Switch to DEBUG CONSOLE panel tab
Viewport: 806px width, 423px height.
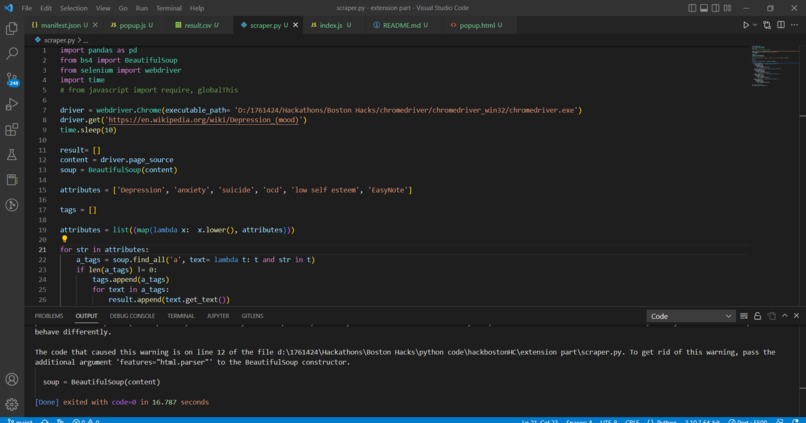pos(132,316)
